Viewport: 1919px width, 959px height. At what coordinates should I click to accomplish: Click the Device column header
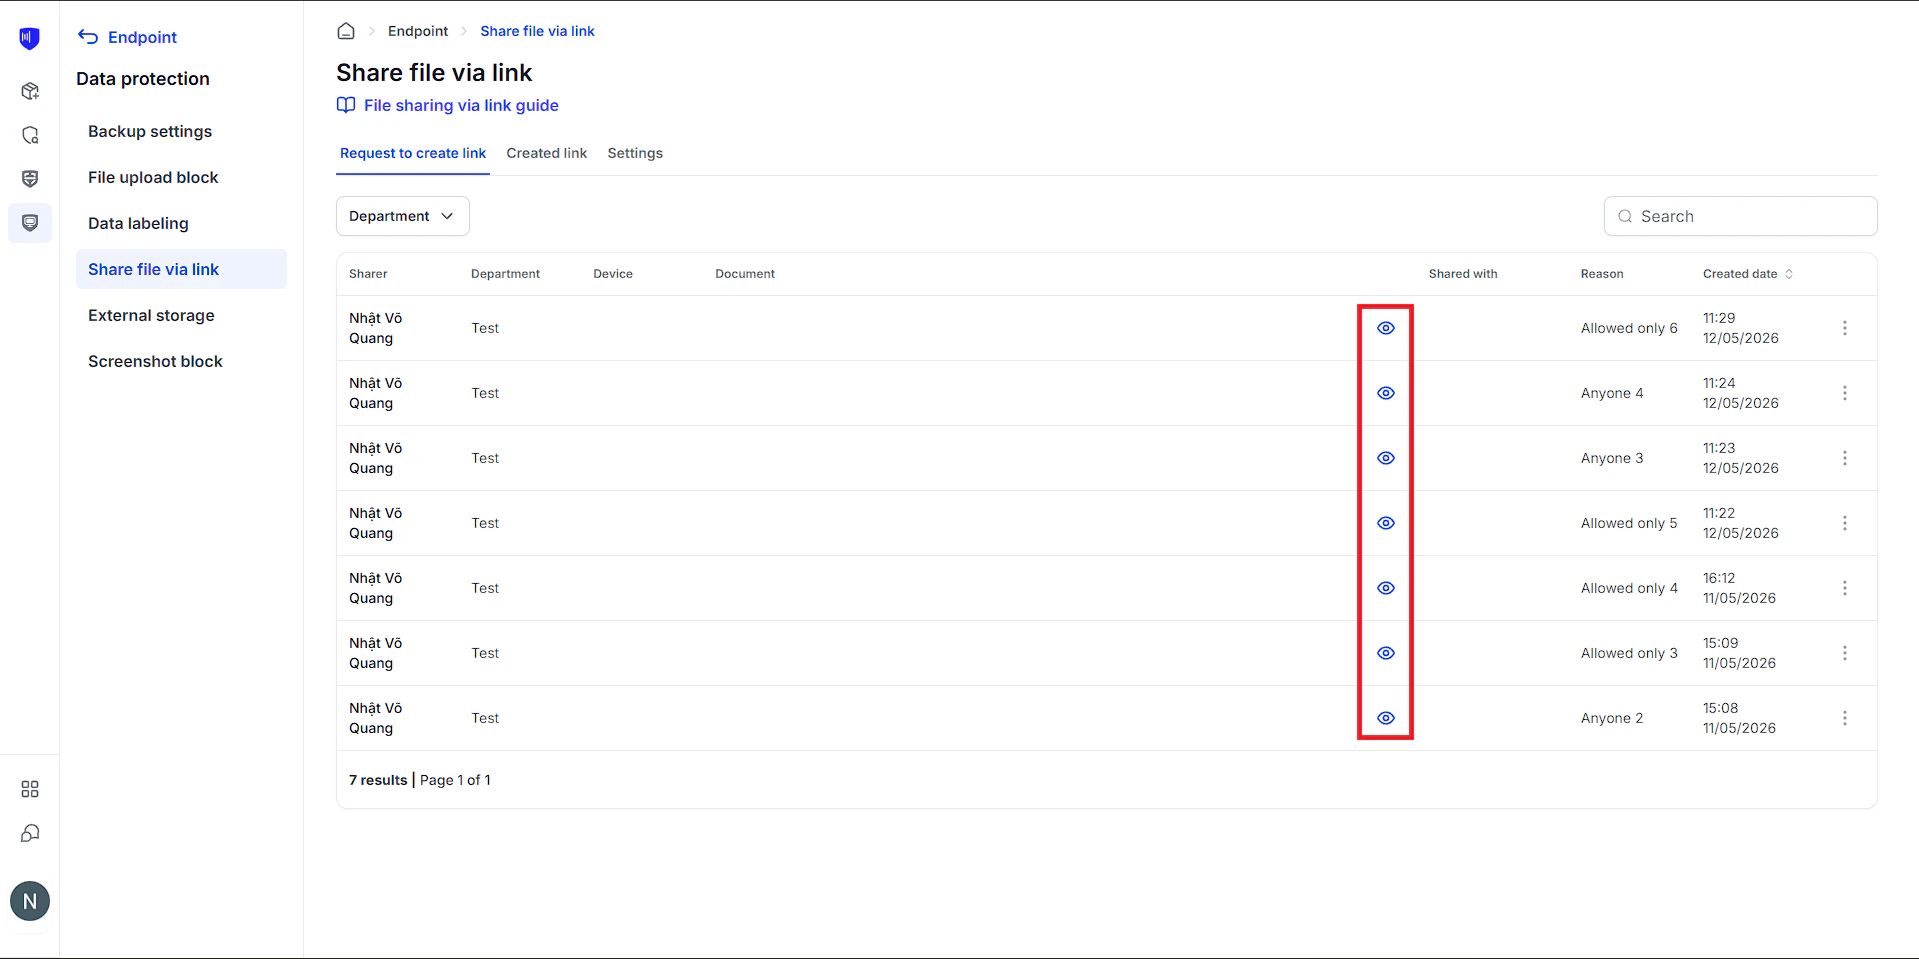(613, 274)
